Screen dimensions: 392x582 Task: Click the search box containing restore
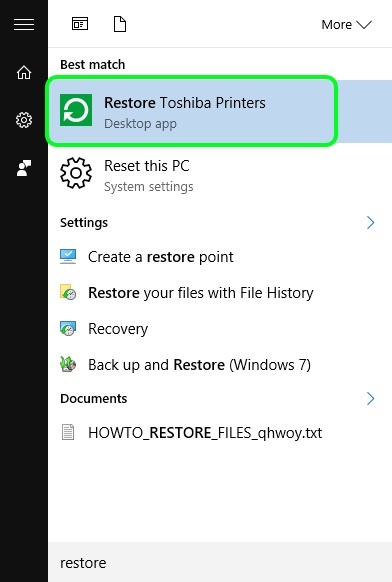click(220, 562)
